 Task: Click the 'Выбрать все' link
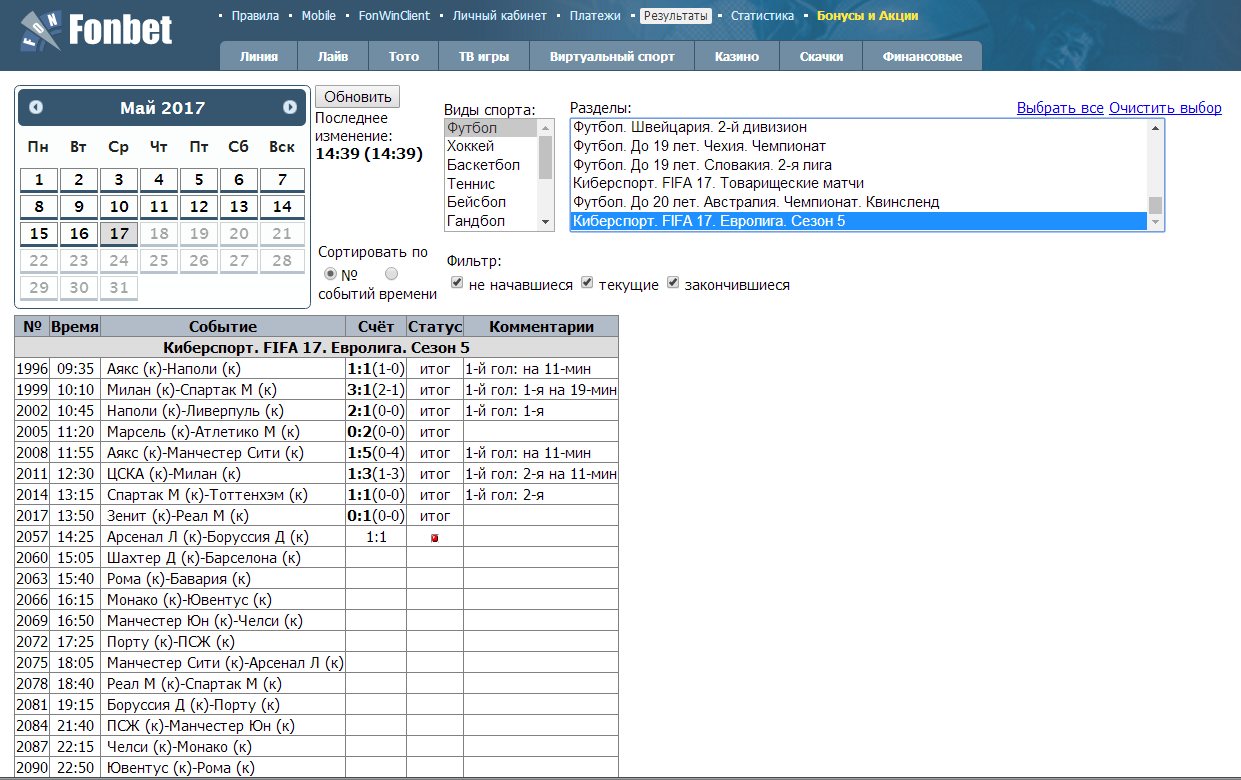pos(1060,108)
